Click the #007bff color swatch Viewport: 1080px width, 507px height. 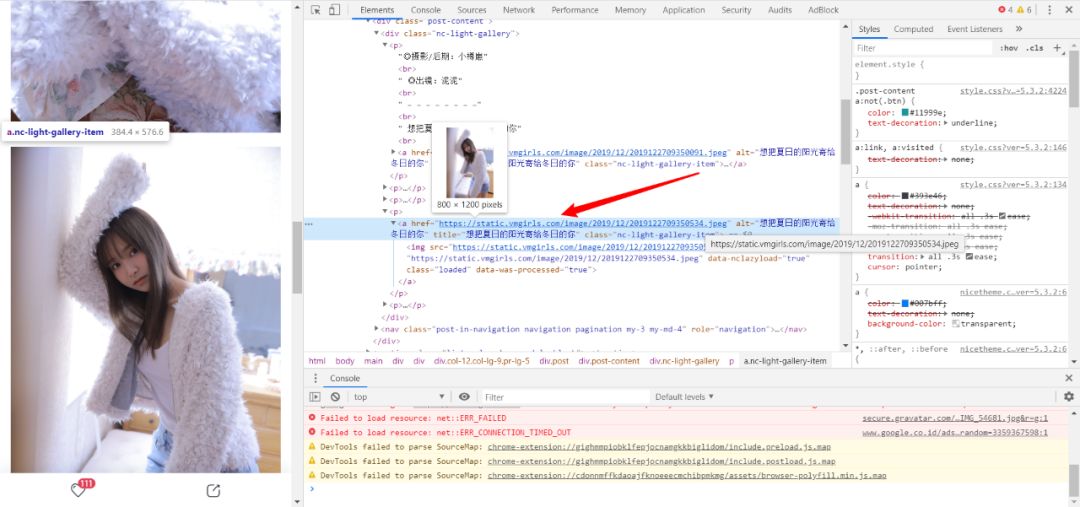click(x=904, y=303)
